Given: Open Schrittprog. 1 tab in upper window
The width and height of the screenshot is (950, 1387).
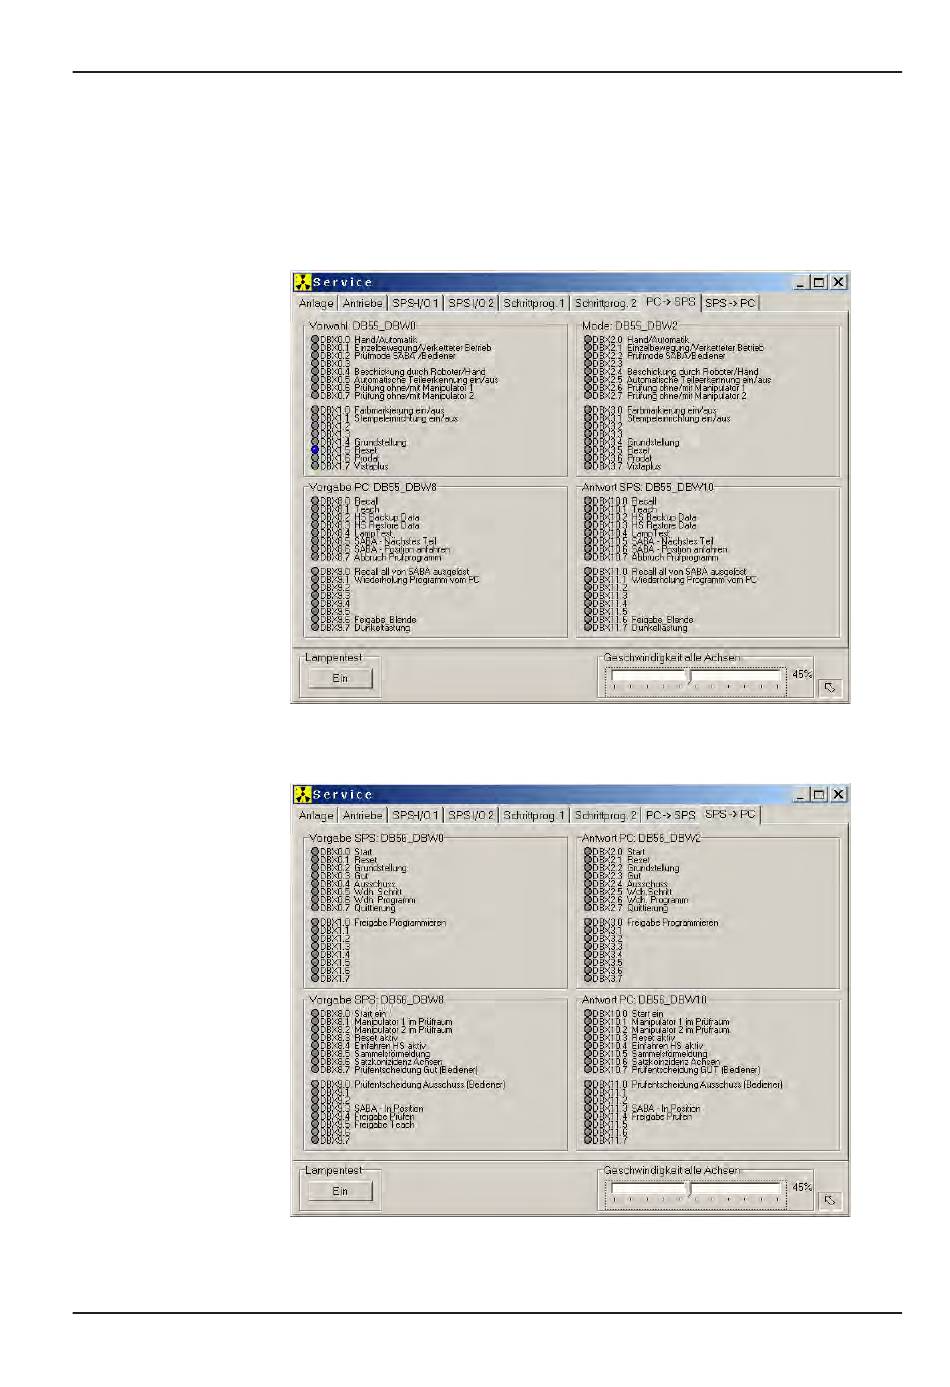Looking at the screenshot, I should coord(534,303).
